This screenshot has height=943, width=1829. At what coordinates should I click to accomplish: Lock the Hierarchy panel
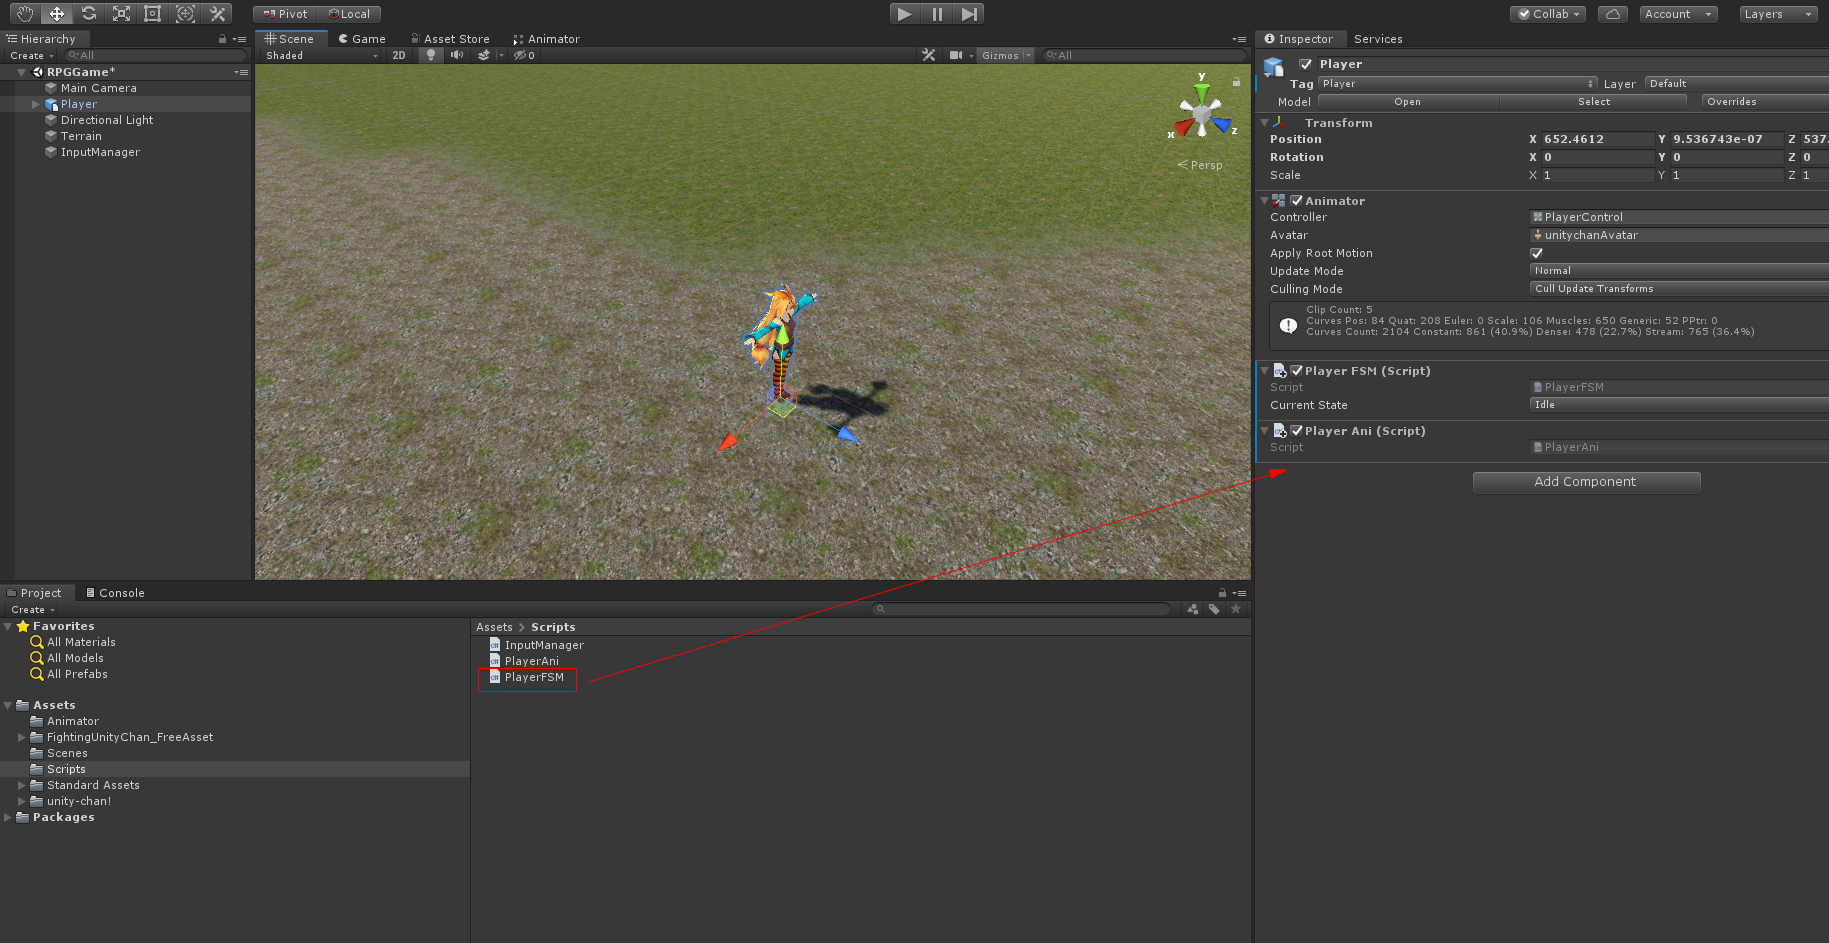pos(222,39)
